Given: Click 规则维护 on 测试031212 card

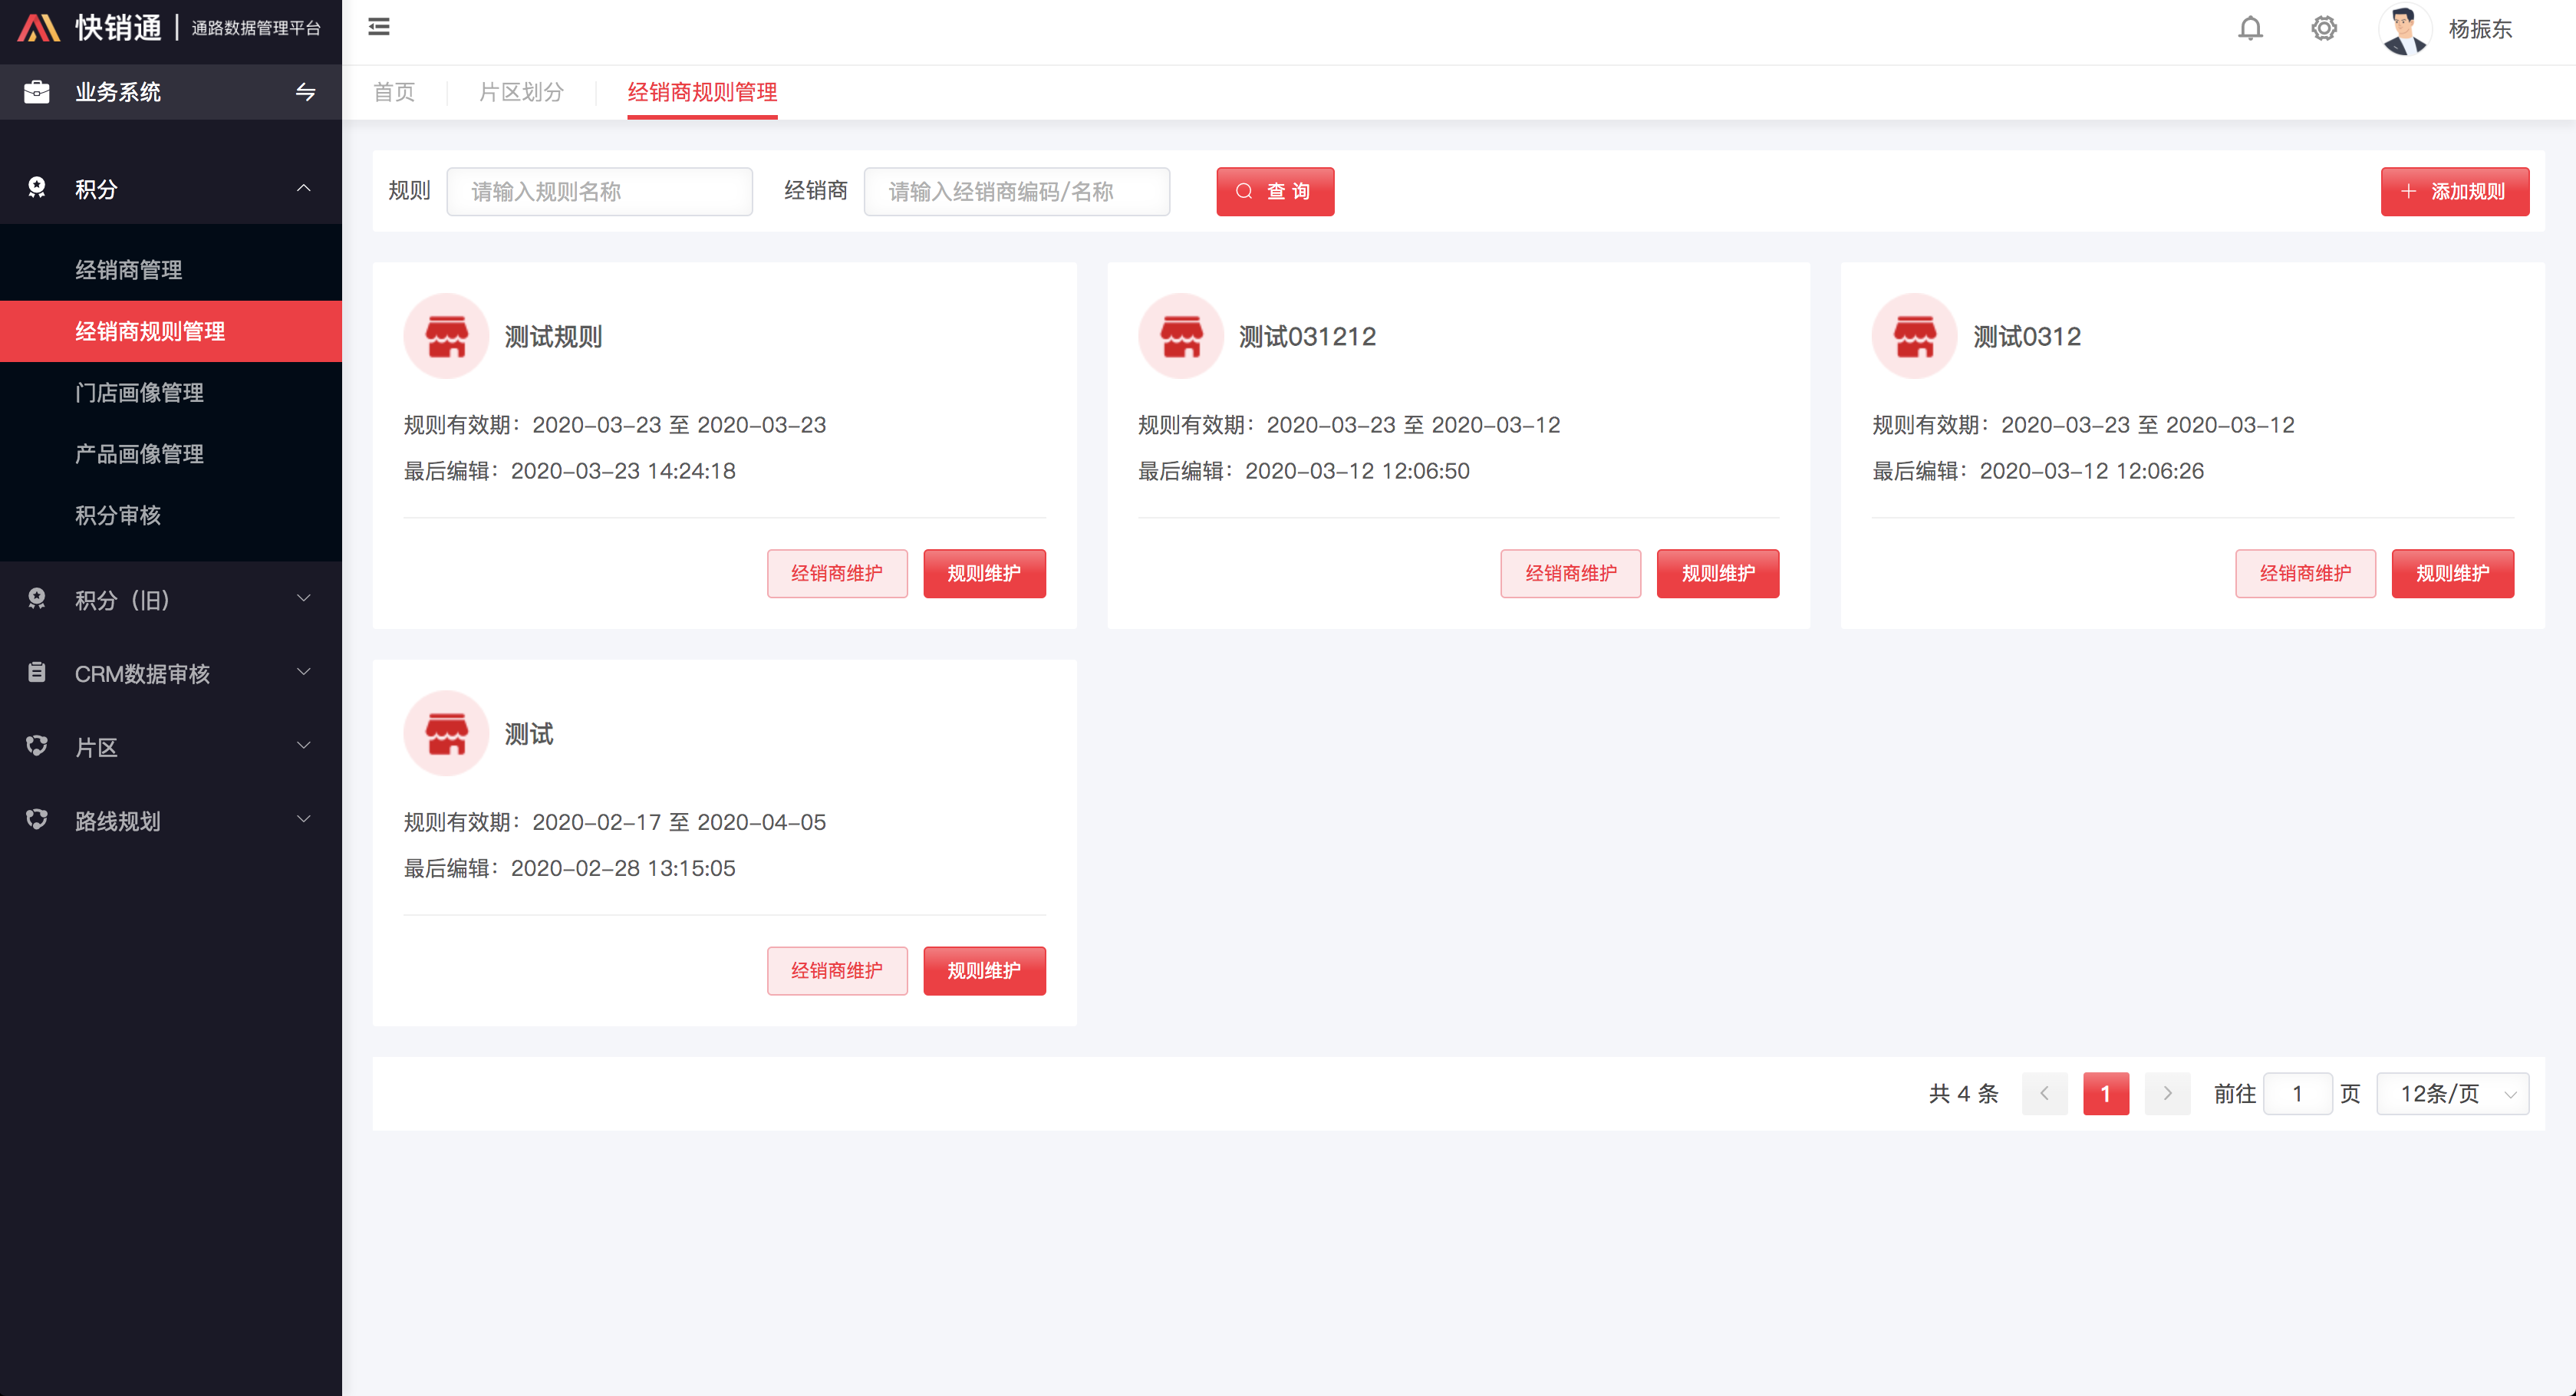Looking at the screenshot, I should point(1717,573).
